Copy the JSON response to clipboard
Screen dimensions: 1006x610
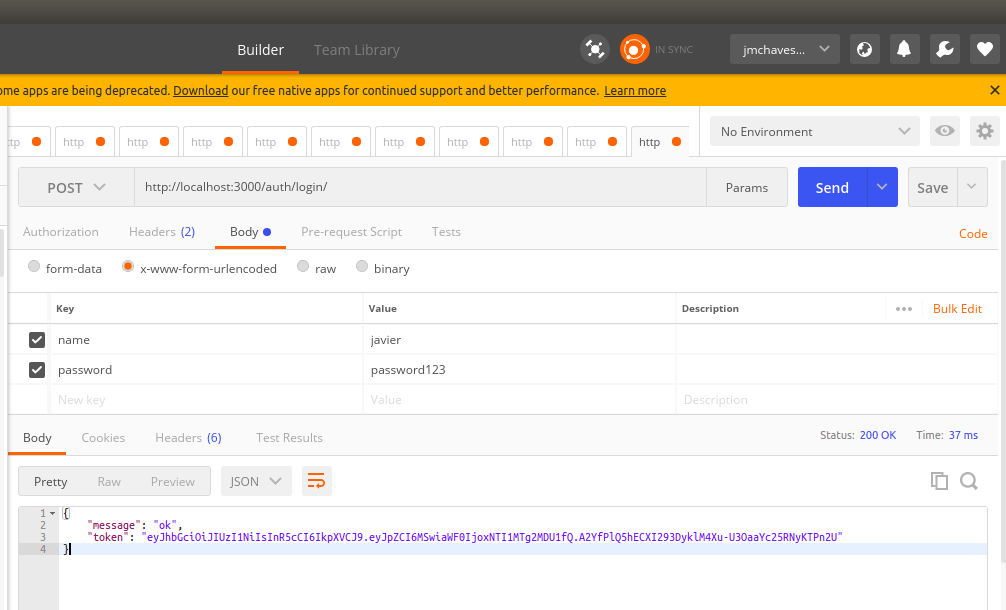point(939,480)
